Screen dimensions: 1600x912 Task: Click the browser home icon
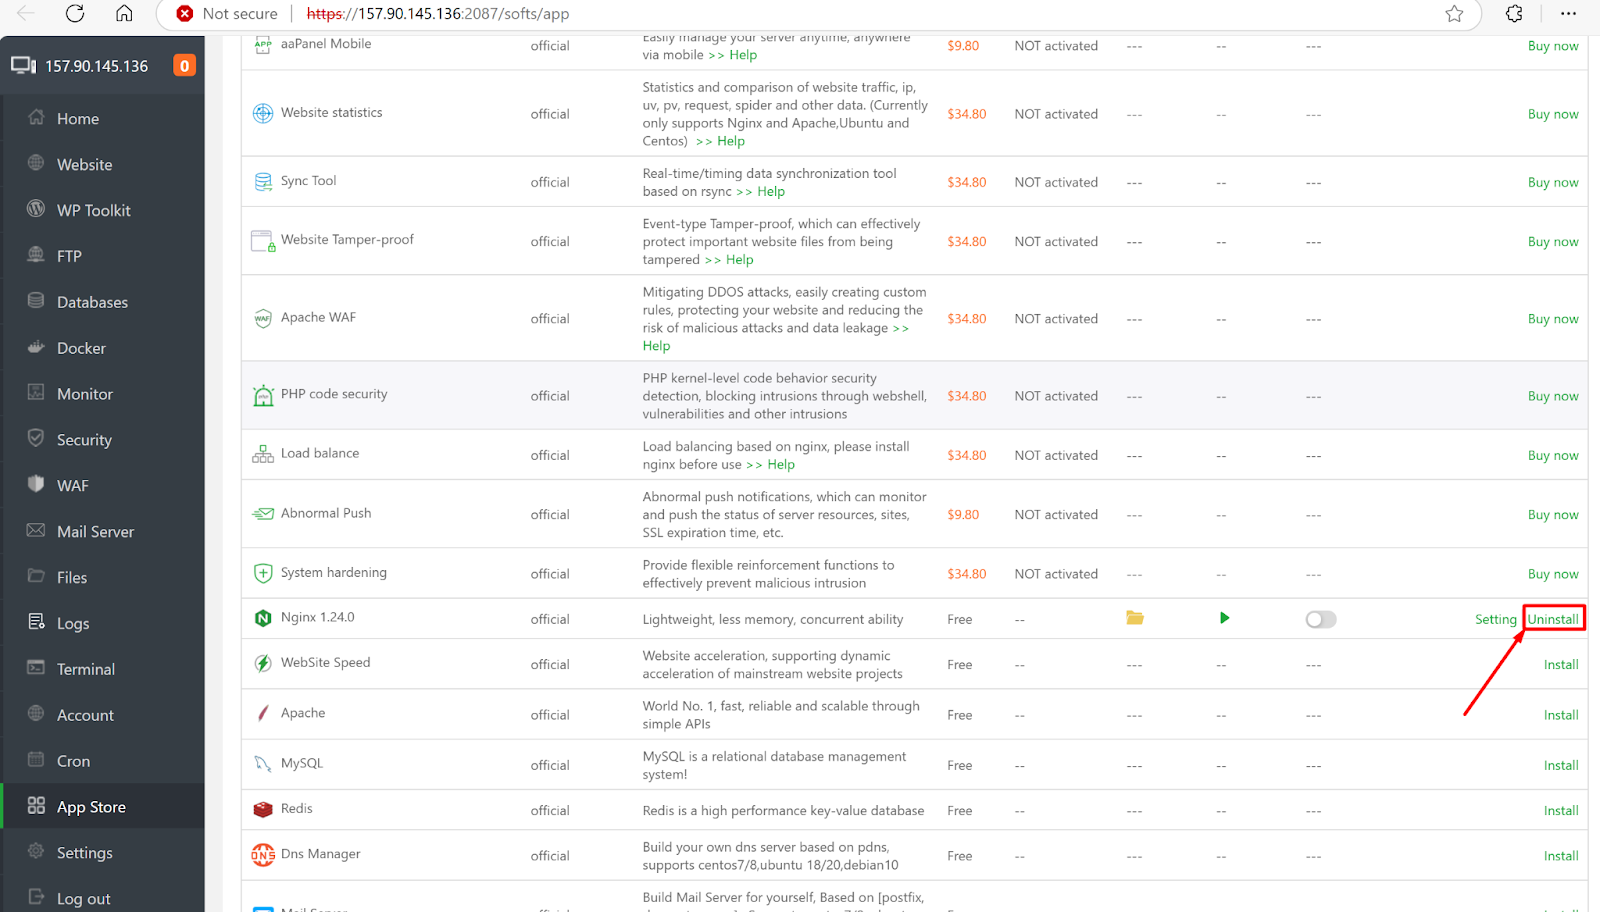[124, 14]
